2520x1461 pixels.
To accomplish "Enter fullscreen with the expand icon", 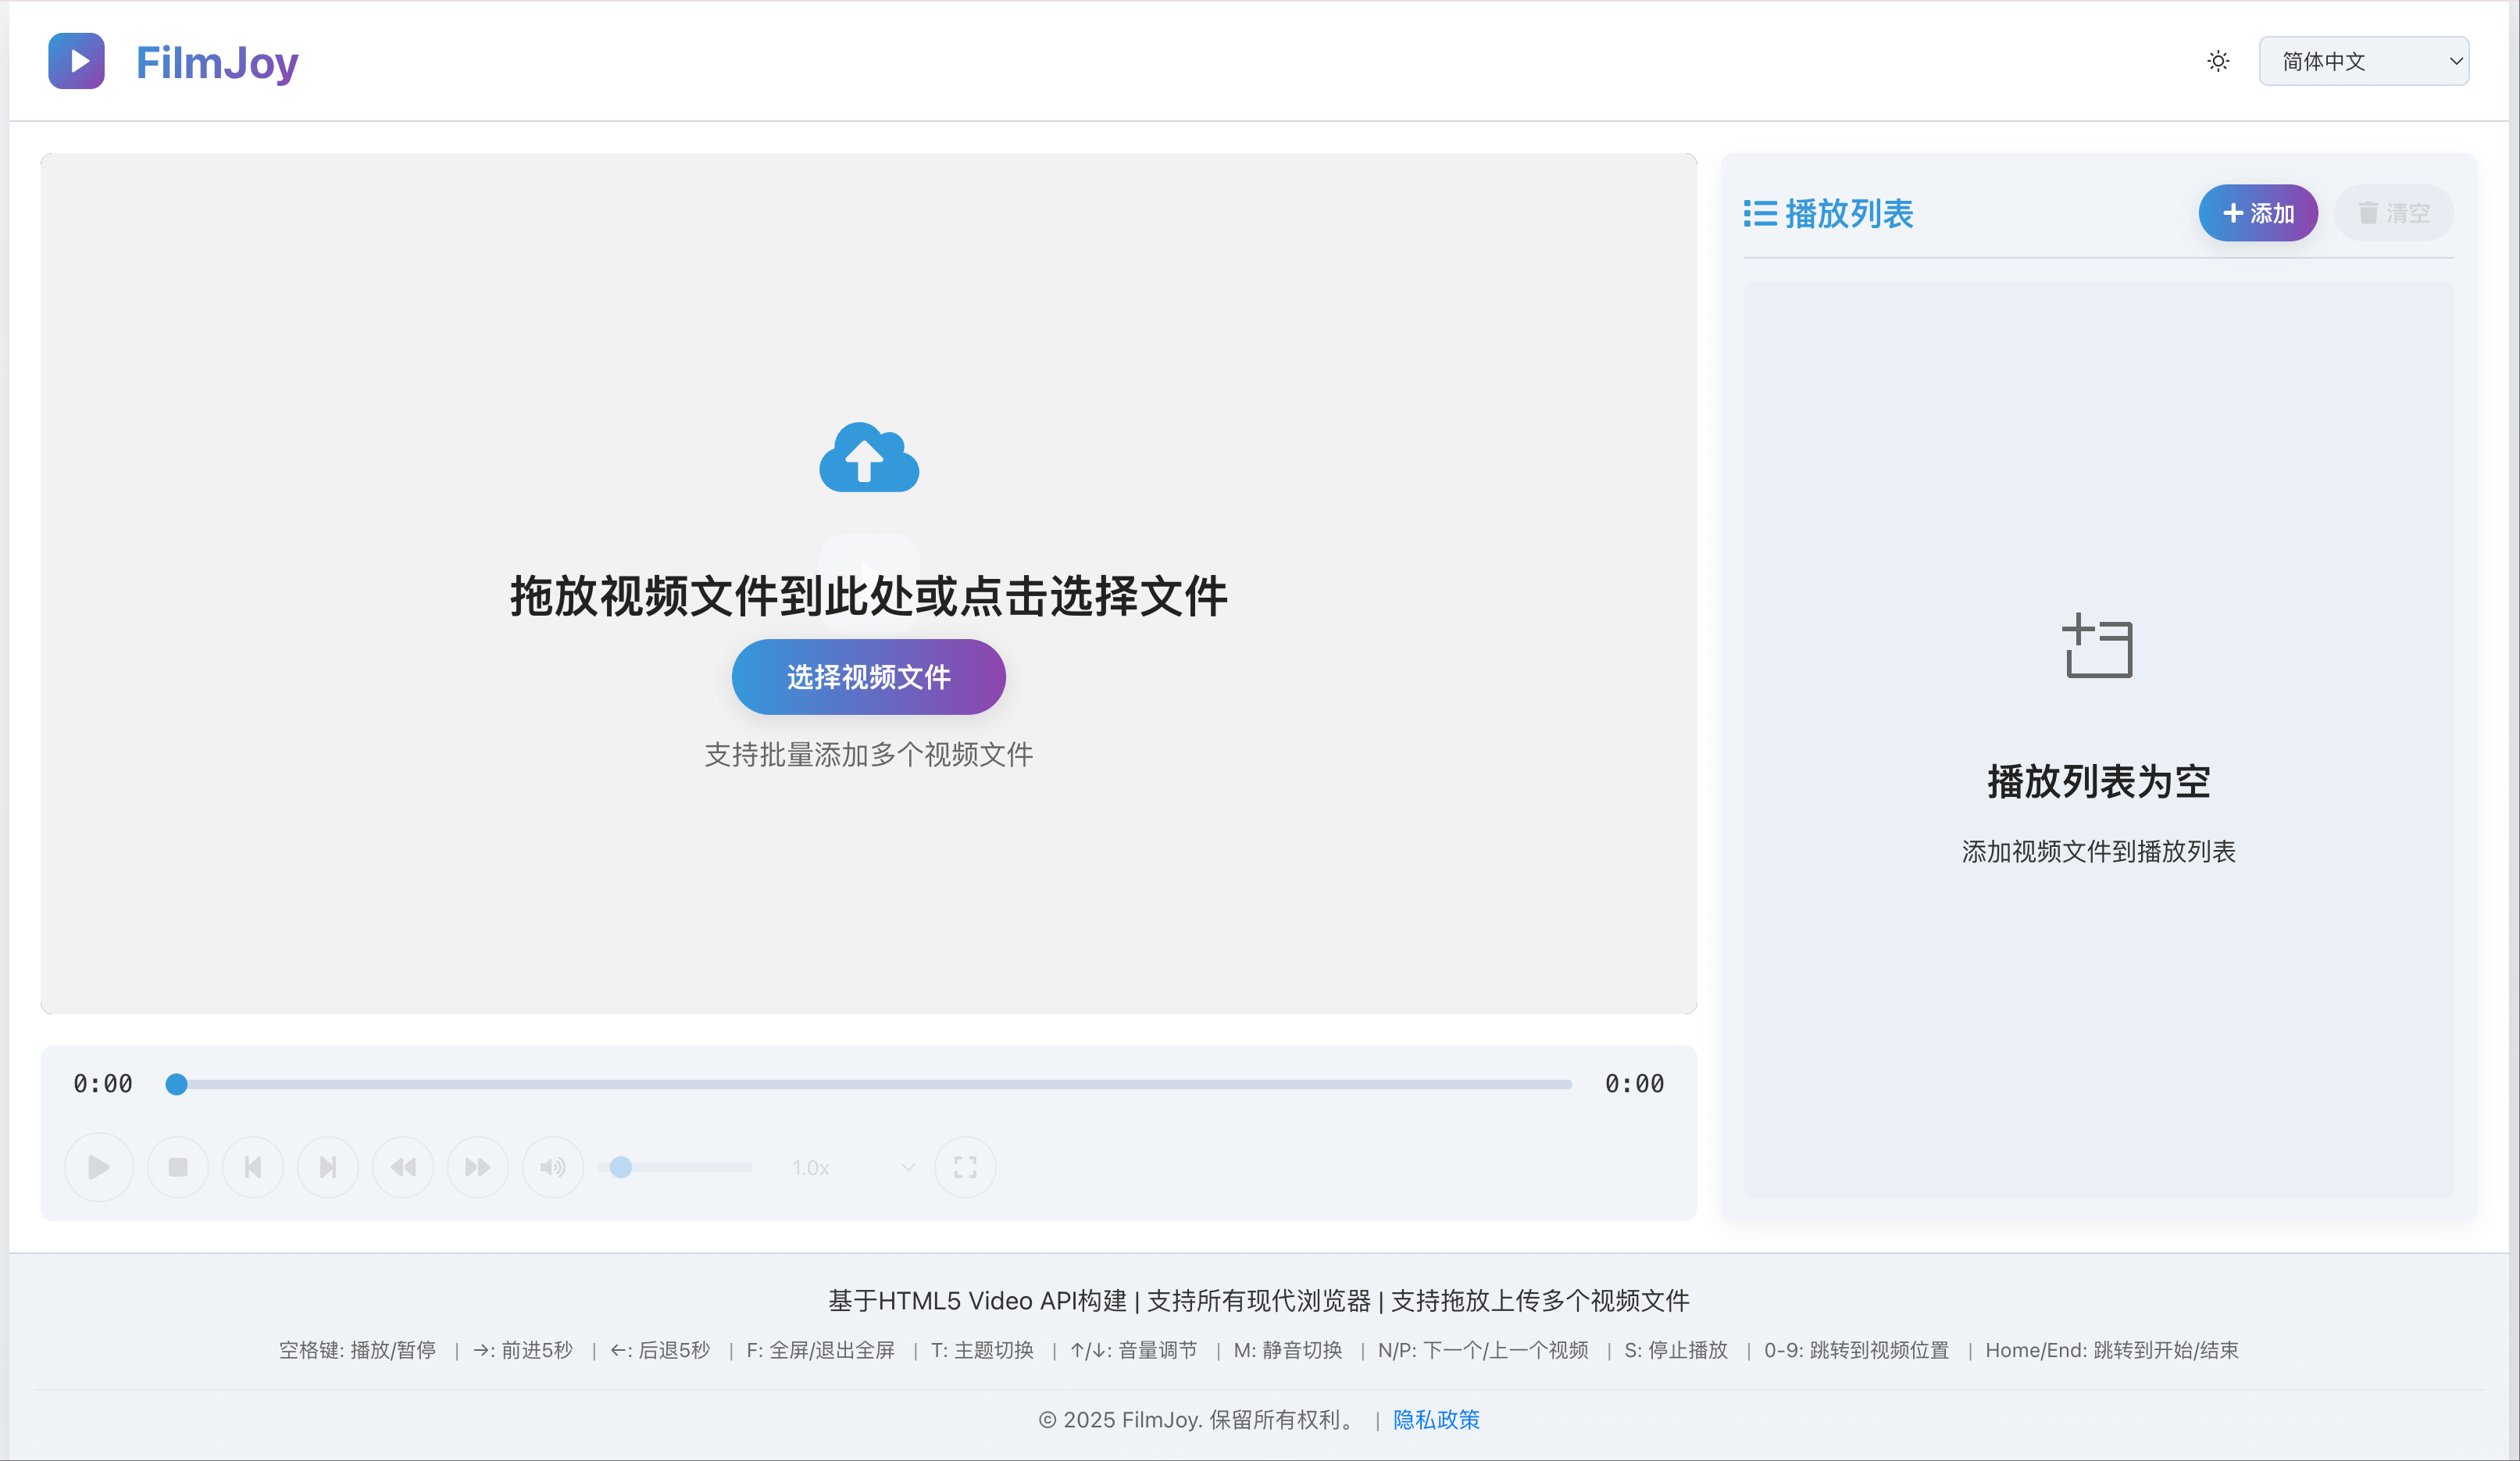I will tap(965, 1167).
